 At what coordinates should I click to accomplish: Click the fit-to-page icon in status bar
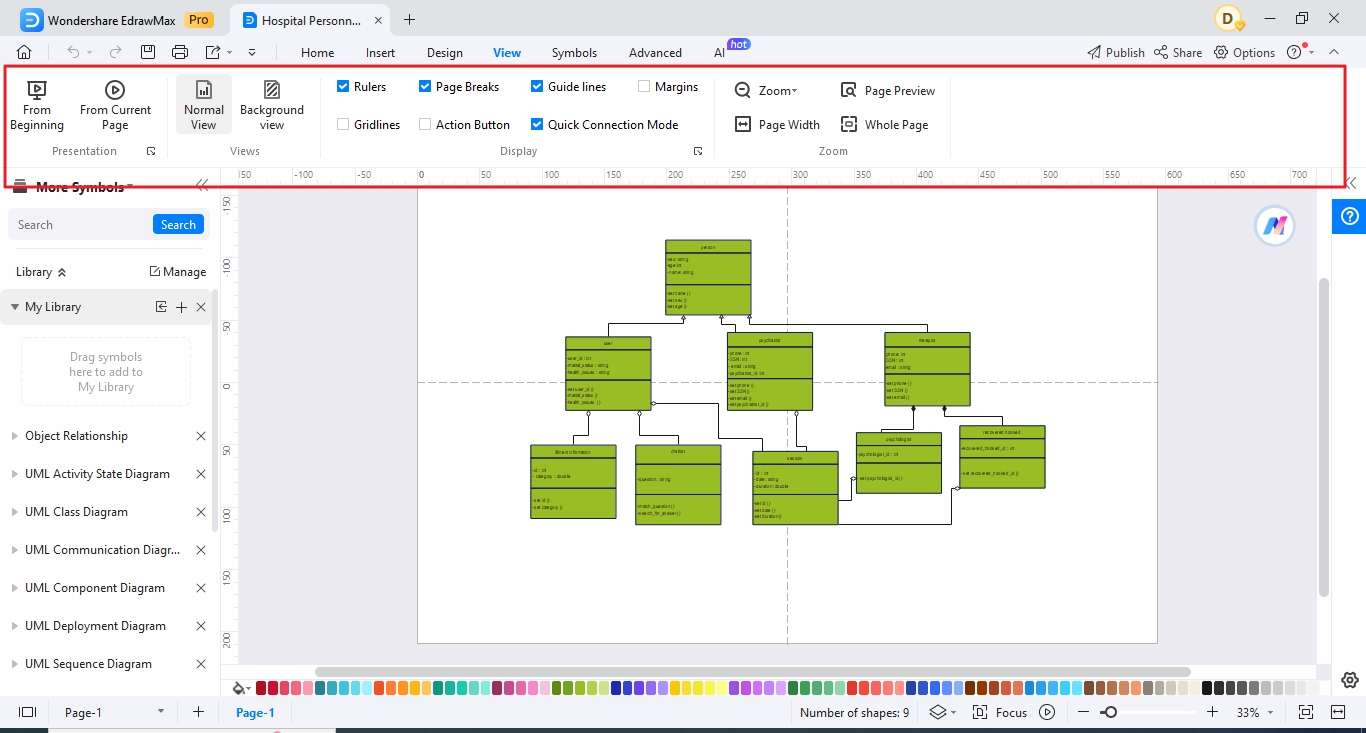pos(1305,712)
